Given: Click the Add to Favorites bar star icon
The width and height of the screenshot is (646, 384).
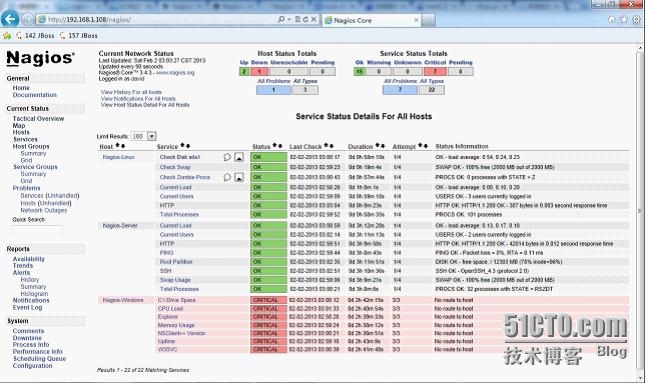Looking at the screenshot, I should (7, 36).
